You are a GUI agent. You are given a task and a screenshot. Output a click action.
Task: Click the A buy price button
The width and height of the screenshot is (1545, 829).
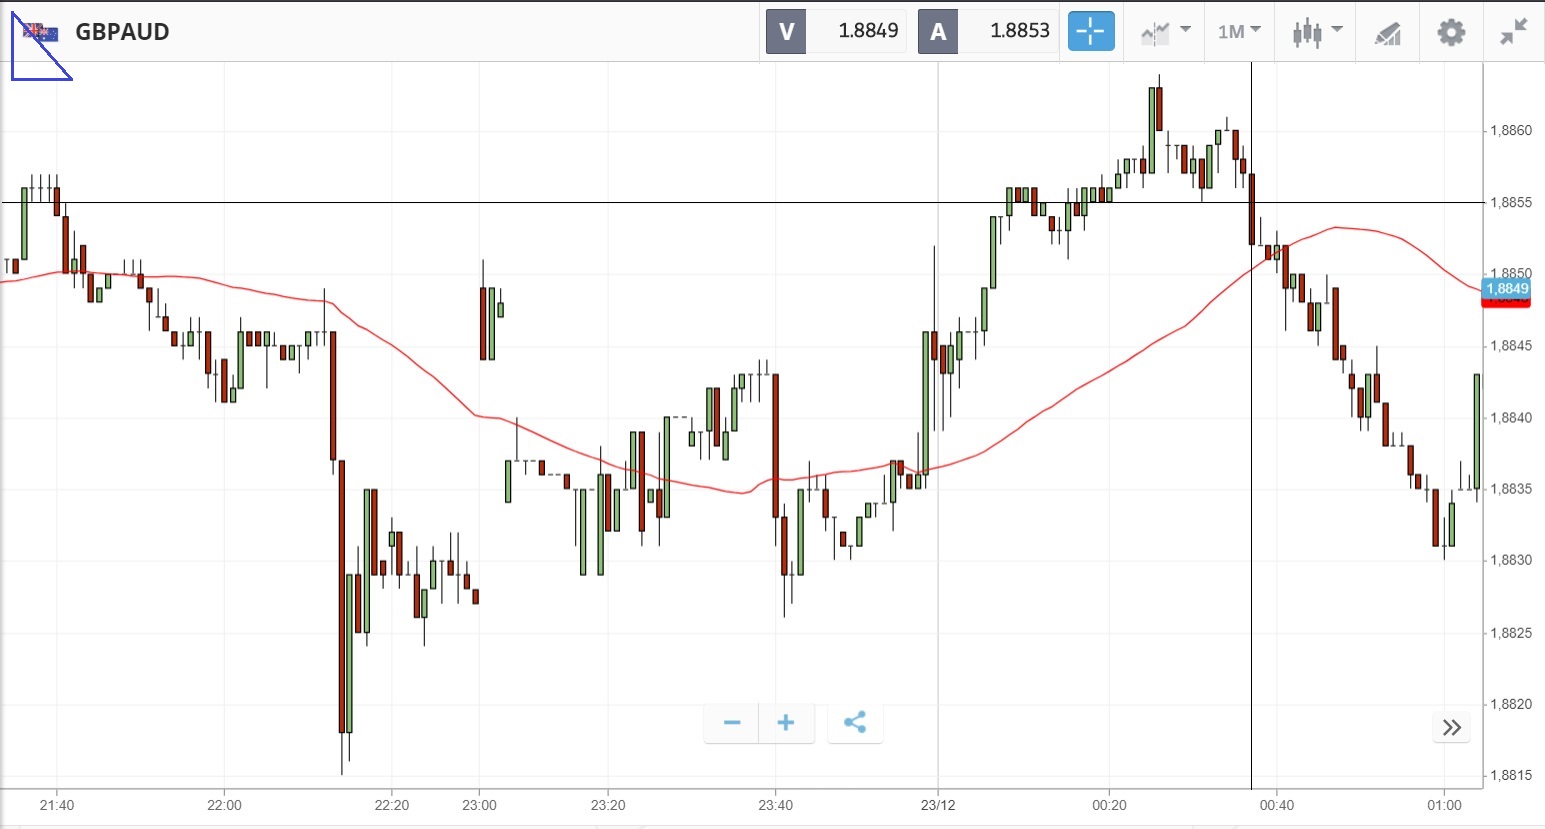pos(938,32)
